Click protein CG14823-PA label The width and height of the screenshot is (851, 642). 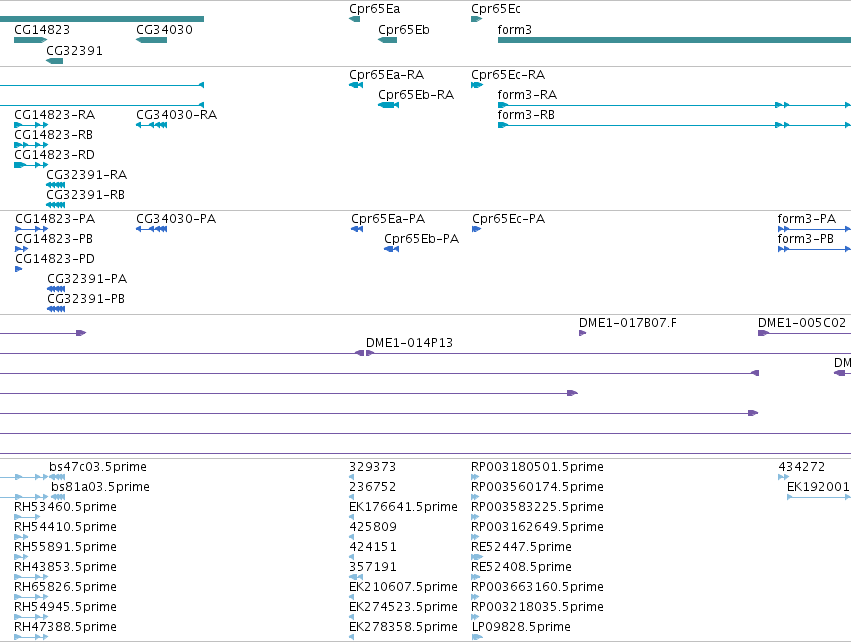click(55, 219)
